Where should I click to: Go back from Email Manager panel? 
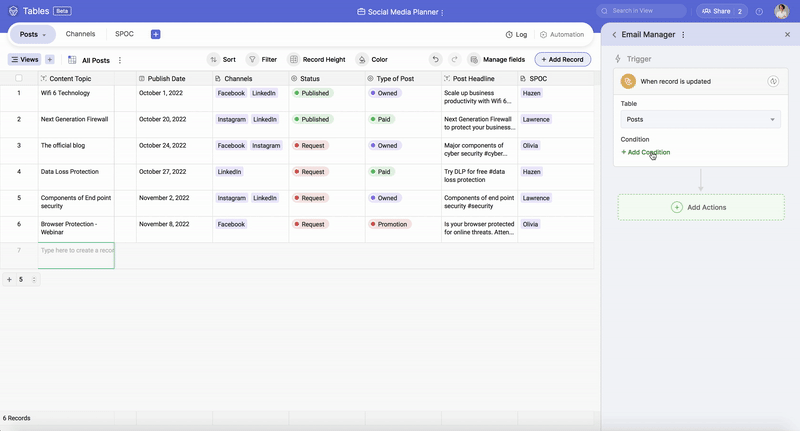click(x=614, y=34)
